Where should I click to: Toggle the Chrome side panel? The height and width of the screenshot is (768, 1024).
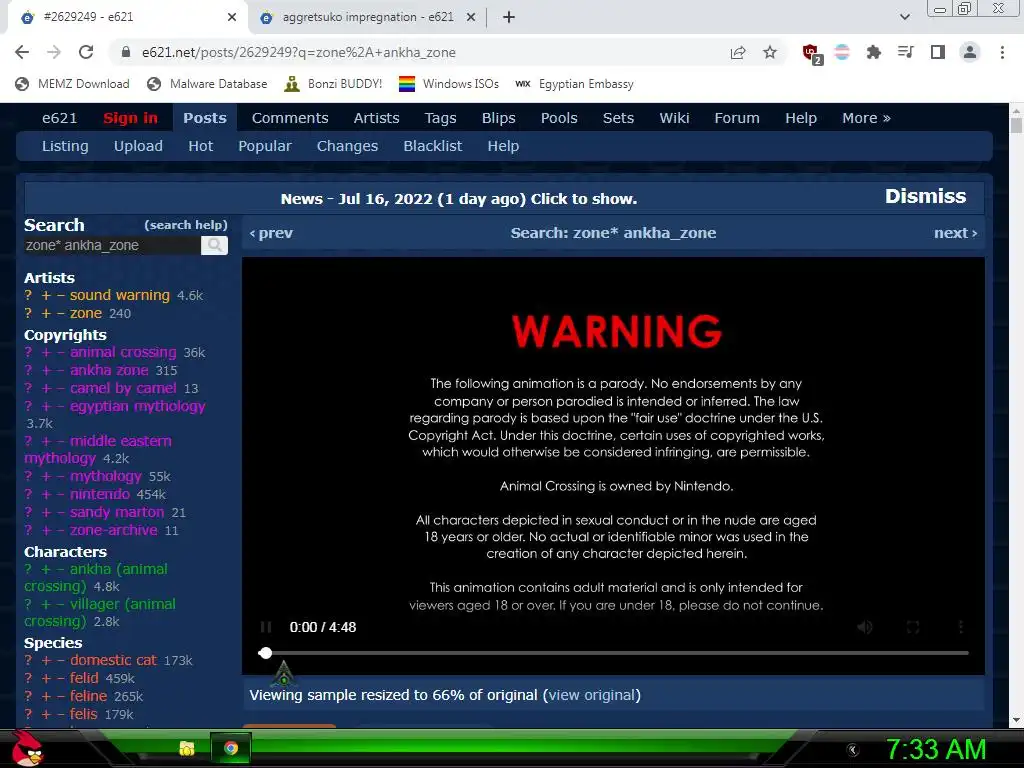click(x=938, y=52)
